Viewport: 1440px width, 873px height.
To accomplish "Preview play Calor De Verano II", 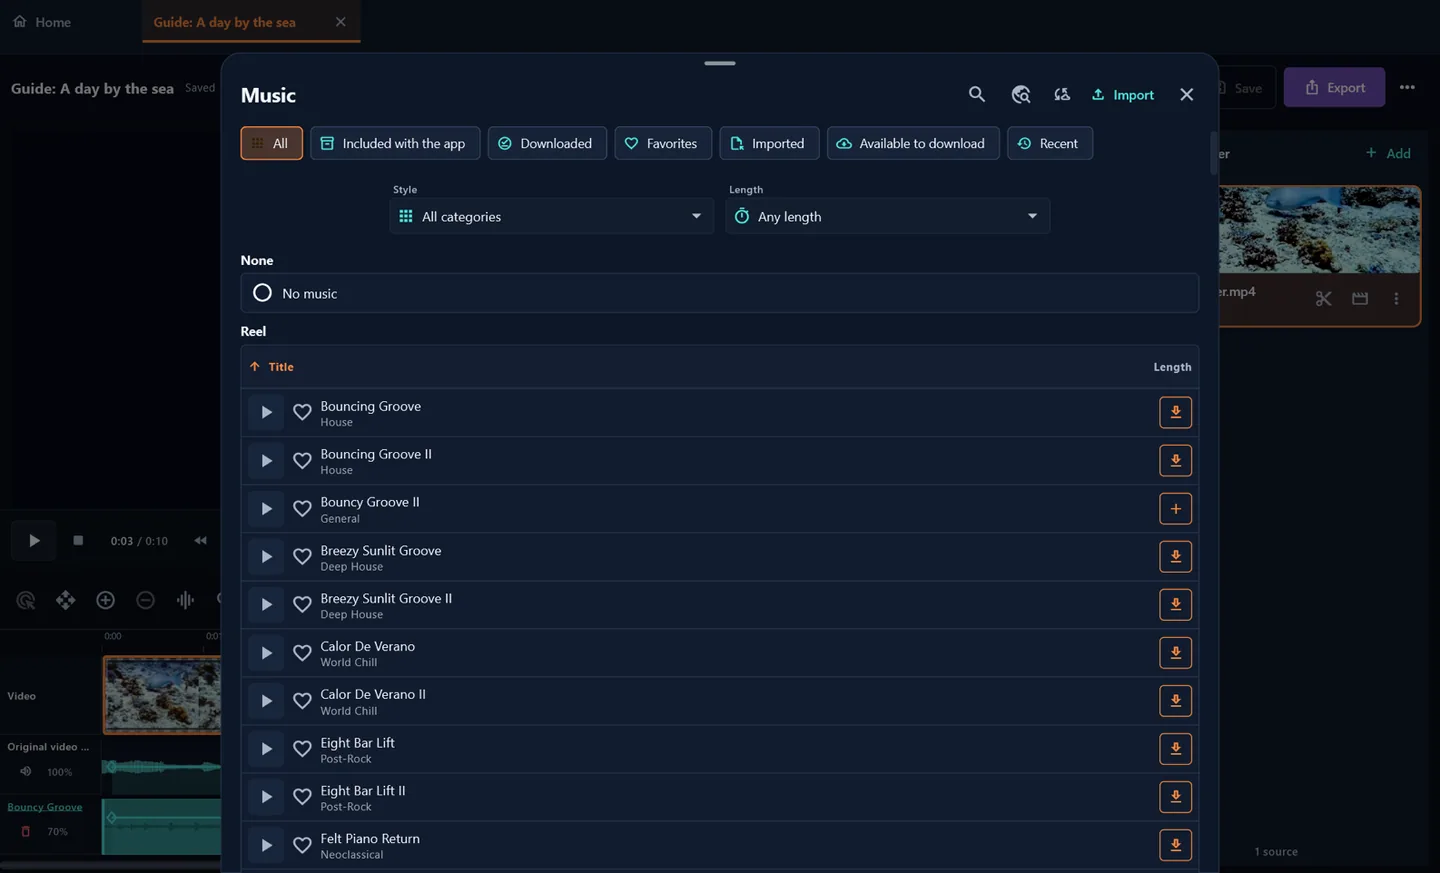I will click(x=266, y=701).
